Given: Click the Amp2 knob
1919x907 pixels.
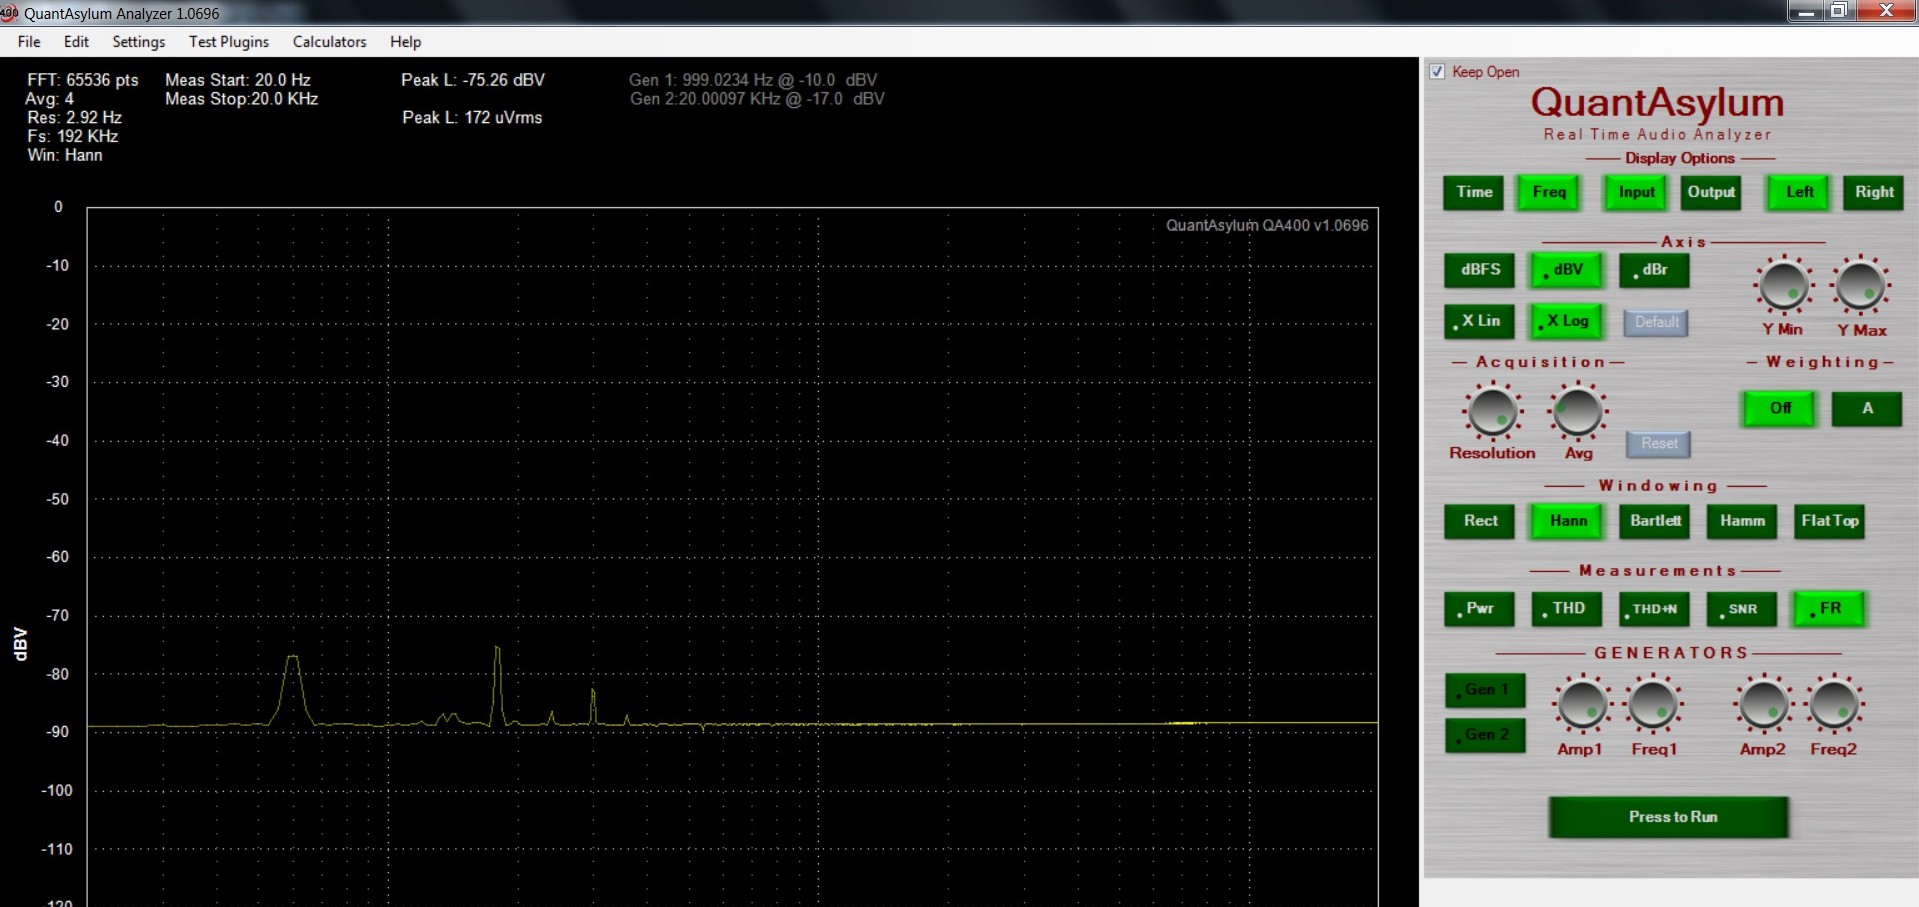Looking at the screenshot, I should pos(1763,703).
